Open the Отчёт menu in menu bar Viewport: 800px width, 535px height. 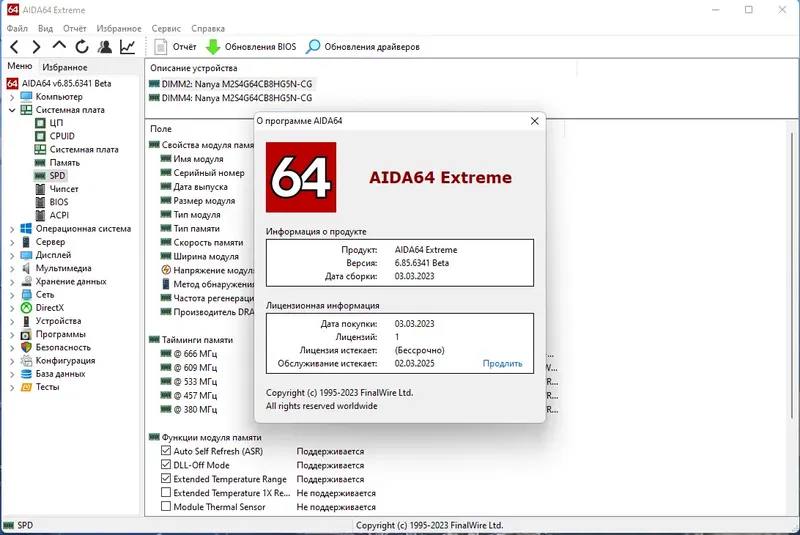[x=74, y=29]
